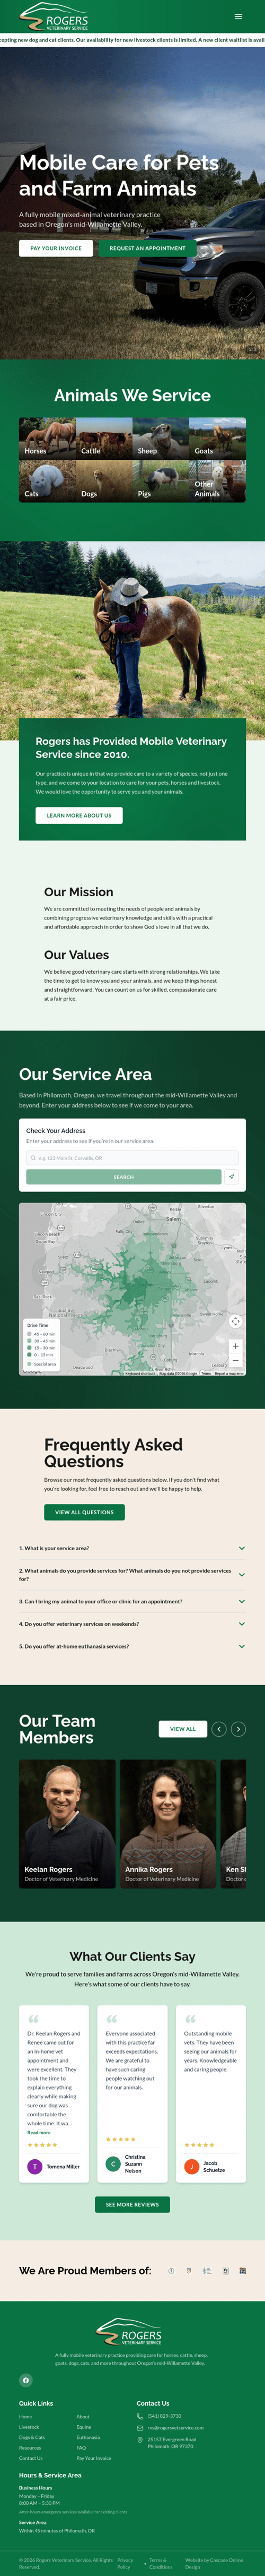The width and height of the screenshot is (265, 2576).
Task: Expand the at-home euthanasia services question
Action: coord(132,1646)
